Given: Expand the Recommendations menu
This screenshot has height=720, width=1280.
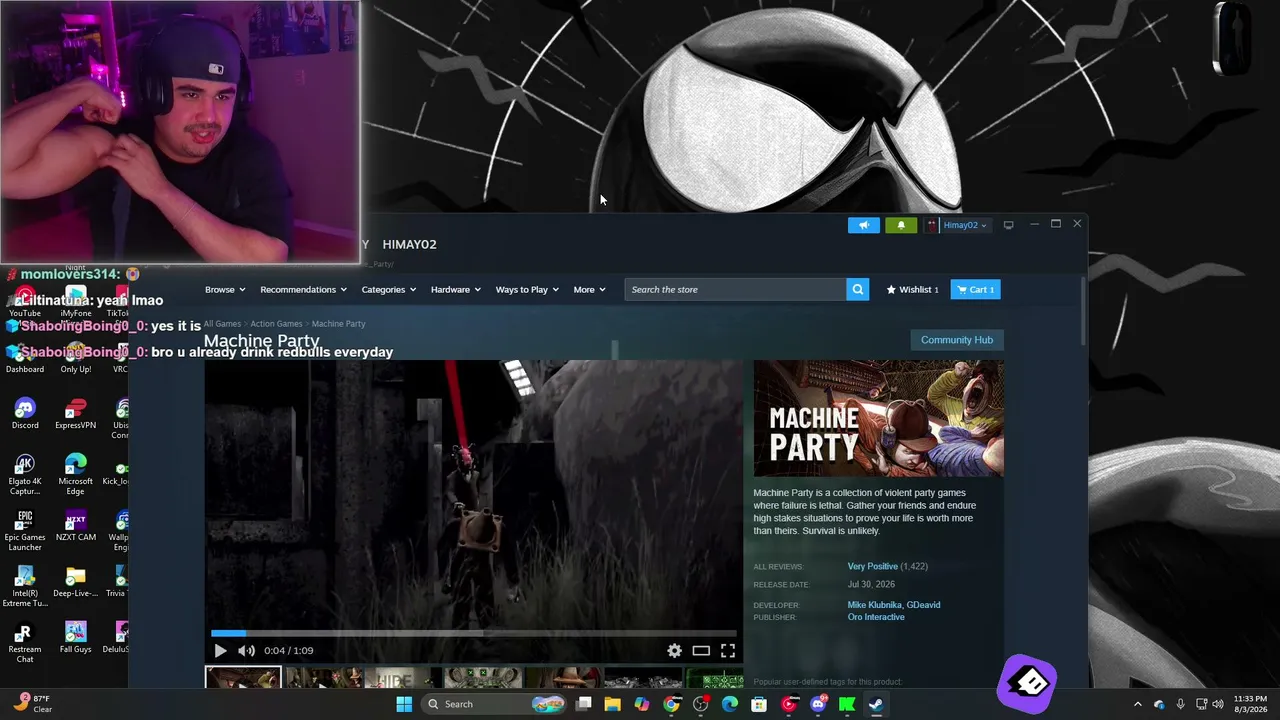Looking at the screenshot, I should (303, 289).
